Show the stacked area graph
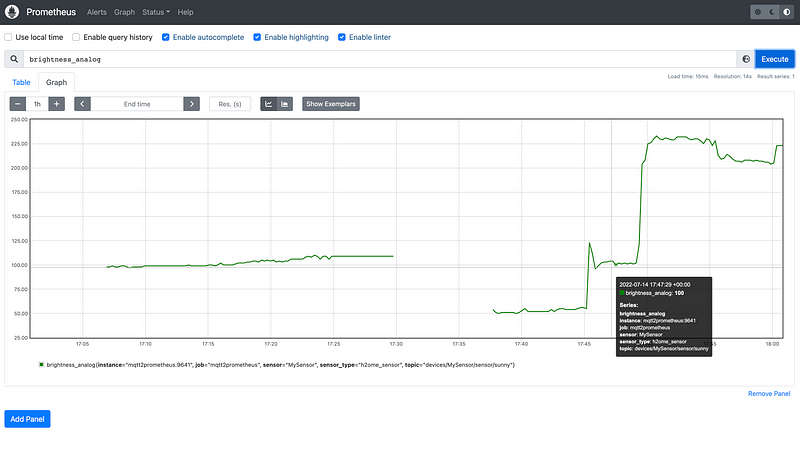This screenshot has width=800, height=449. pyautogui.click(x=285, y=104)
